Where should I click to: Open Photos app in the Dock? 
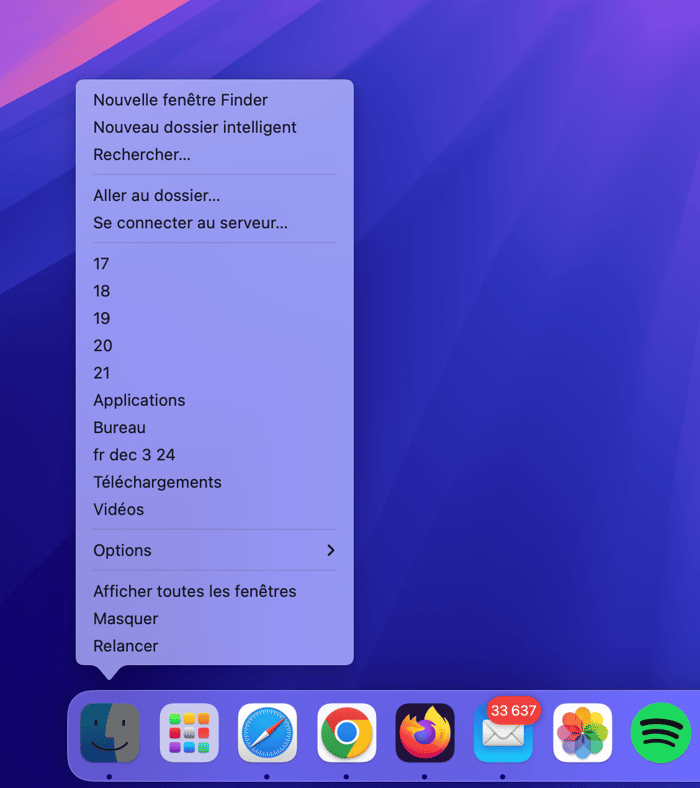(582, 732)
